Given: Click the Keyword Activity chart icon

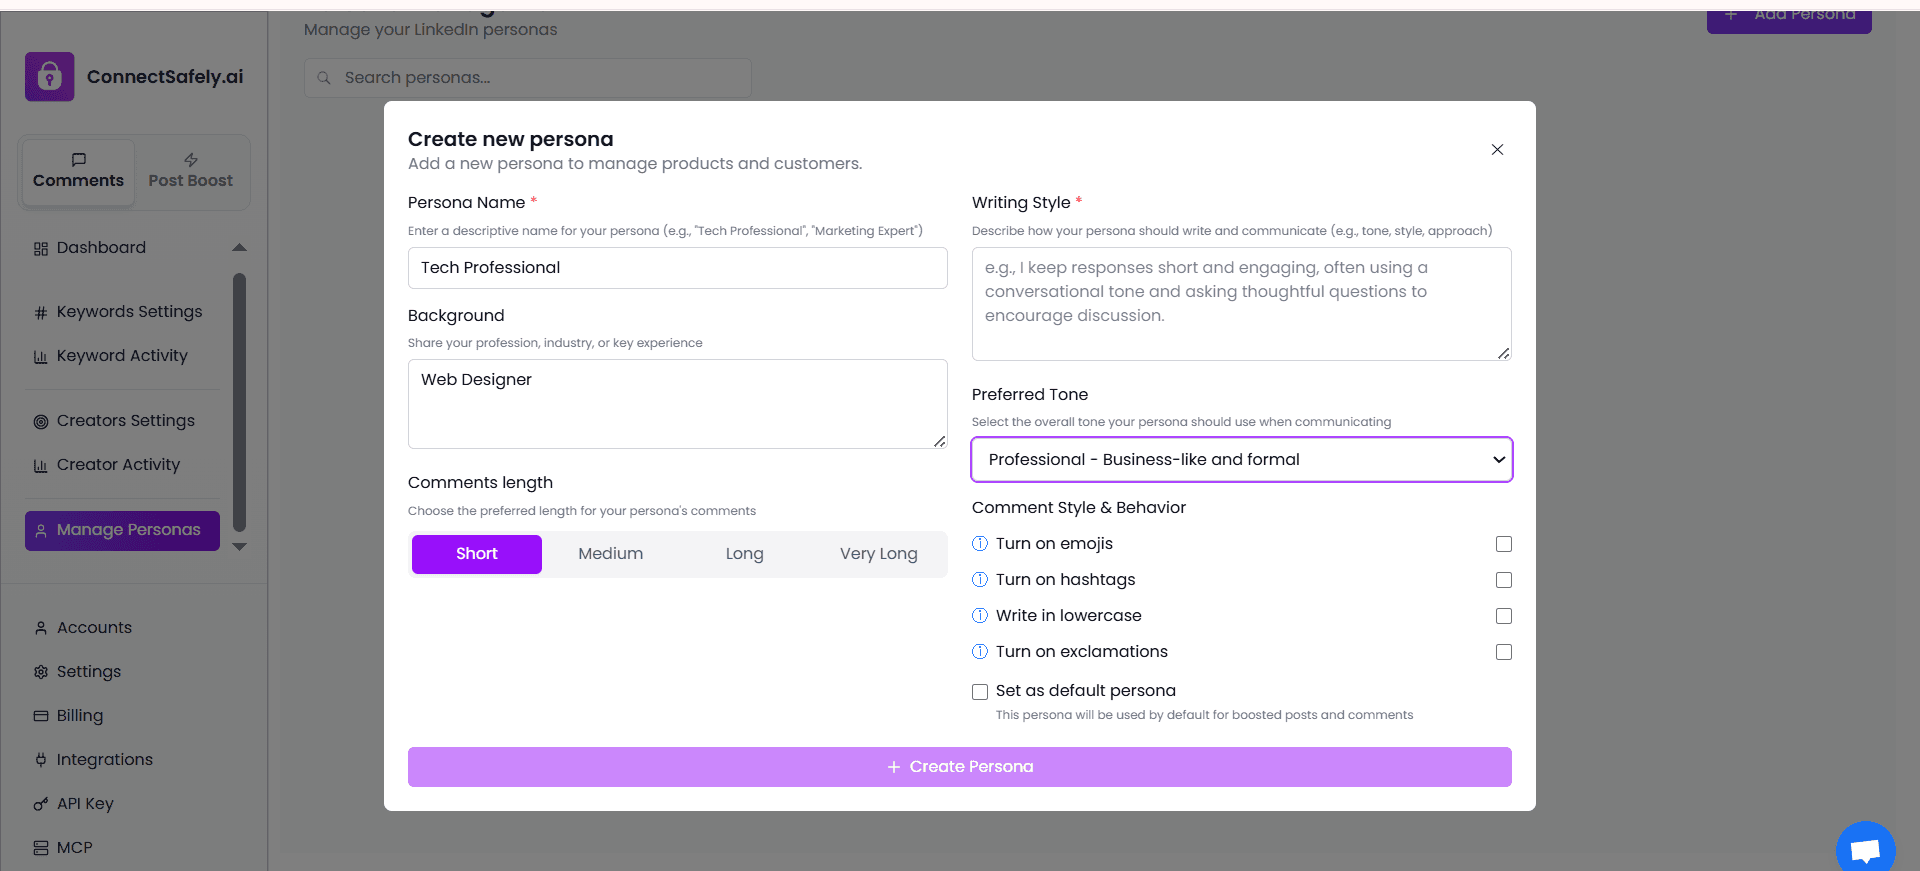Looking at the screenshot, I should [40, 355].
